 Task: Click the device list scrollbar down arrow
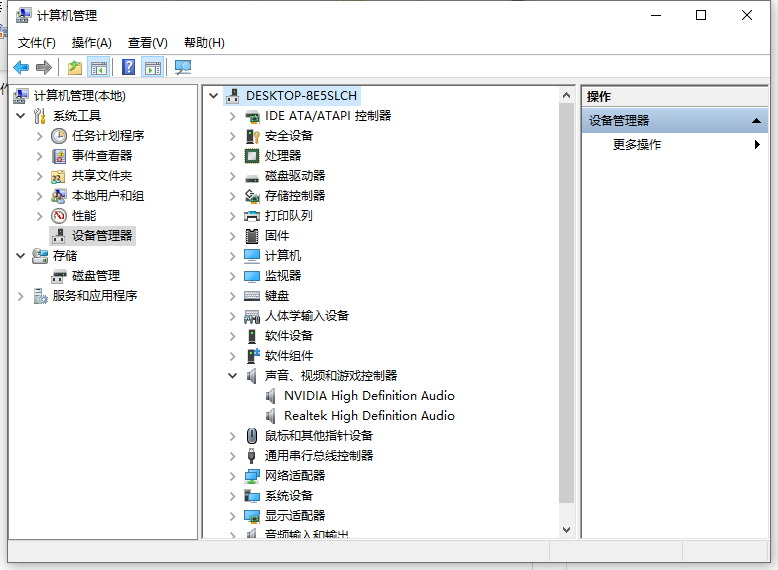(566, 530)
